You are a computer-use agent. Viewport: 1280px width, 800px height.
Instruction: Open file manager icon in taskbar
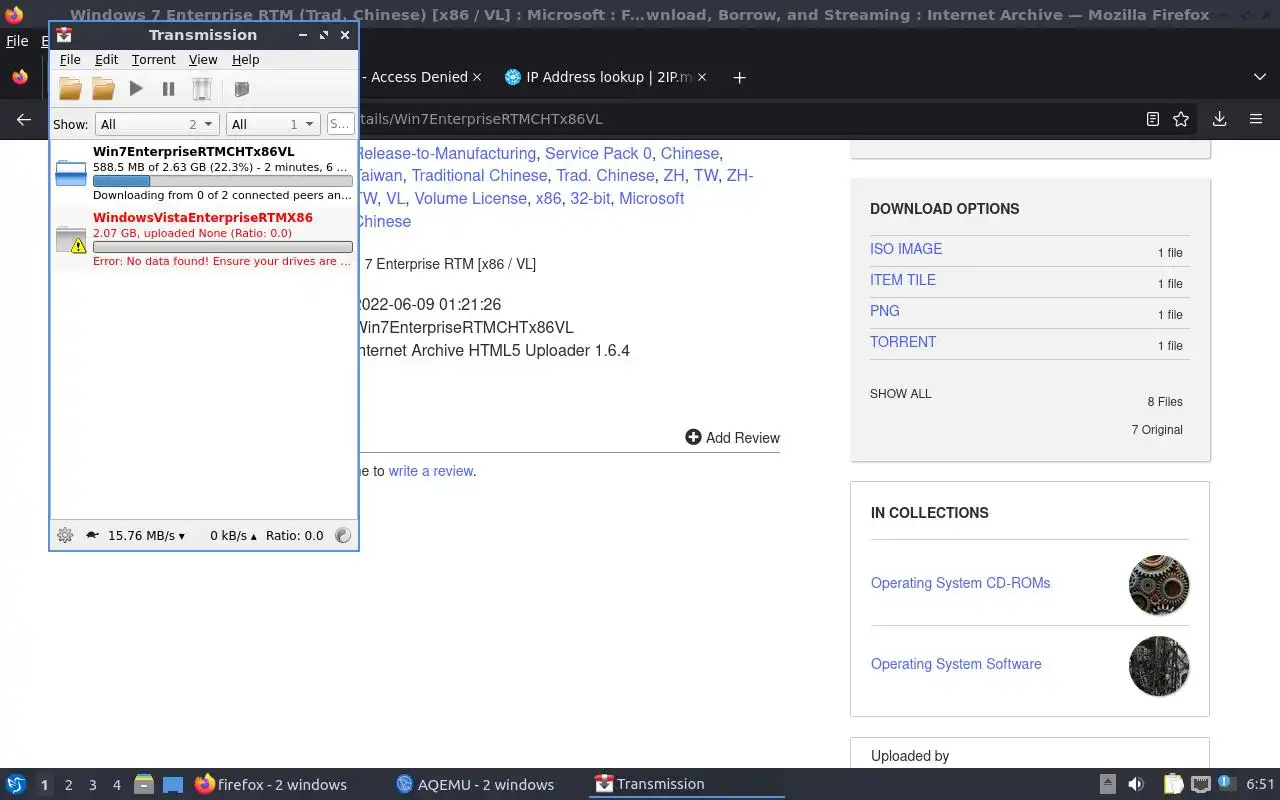coord(144,784)
